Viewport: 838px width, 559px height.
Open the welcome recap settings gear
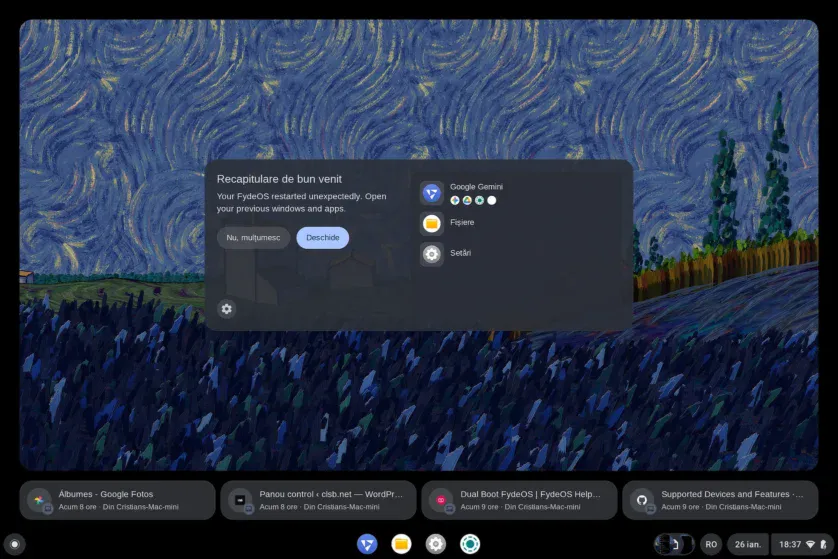click(227, 309)
